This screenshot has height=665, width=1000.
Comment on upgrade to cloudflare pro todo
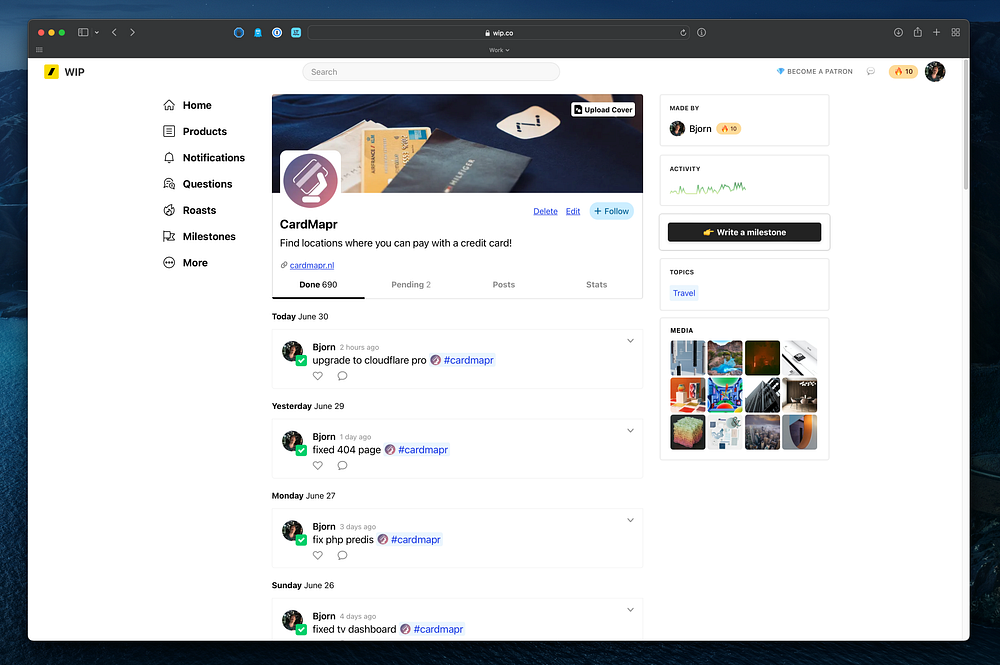342,376
